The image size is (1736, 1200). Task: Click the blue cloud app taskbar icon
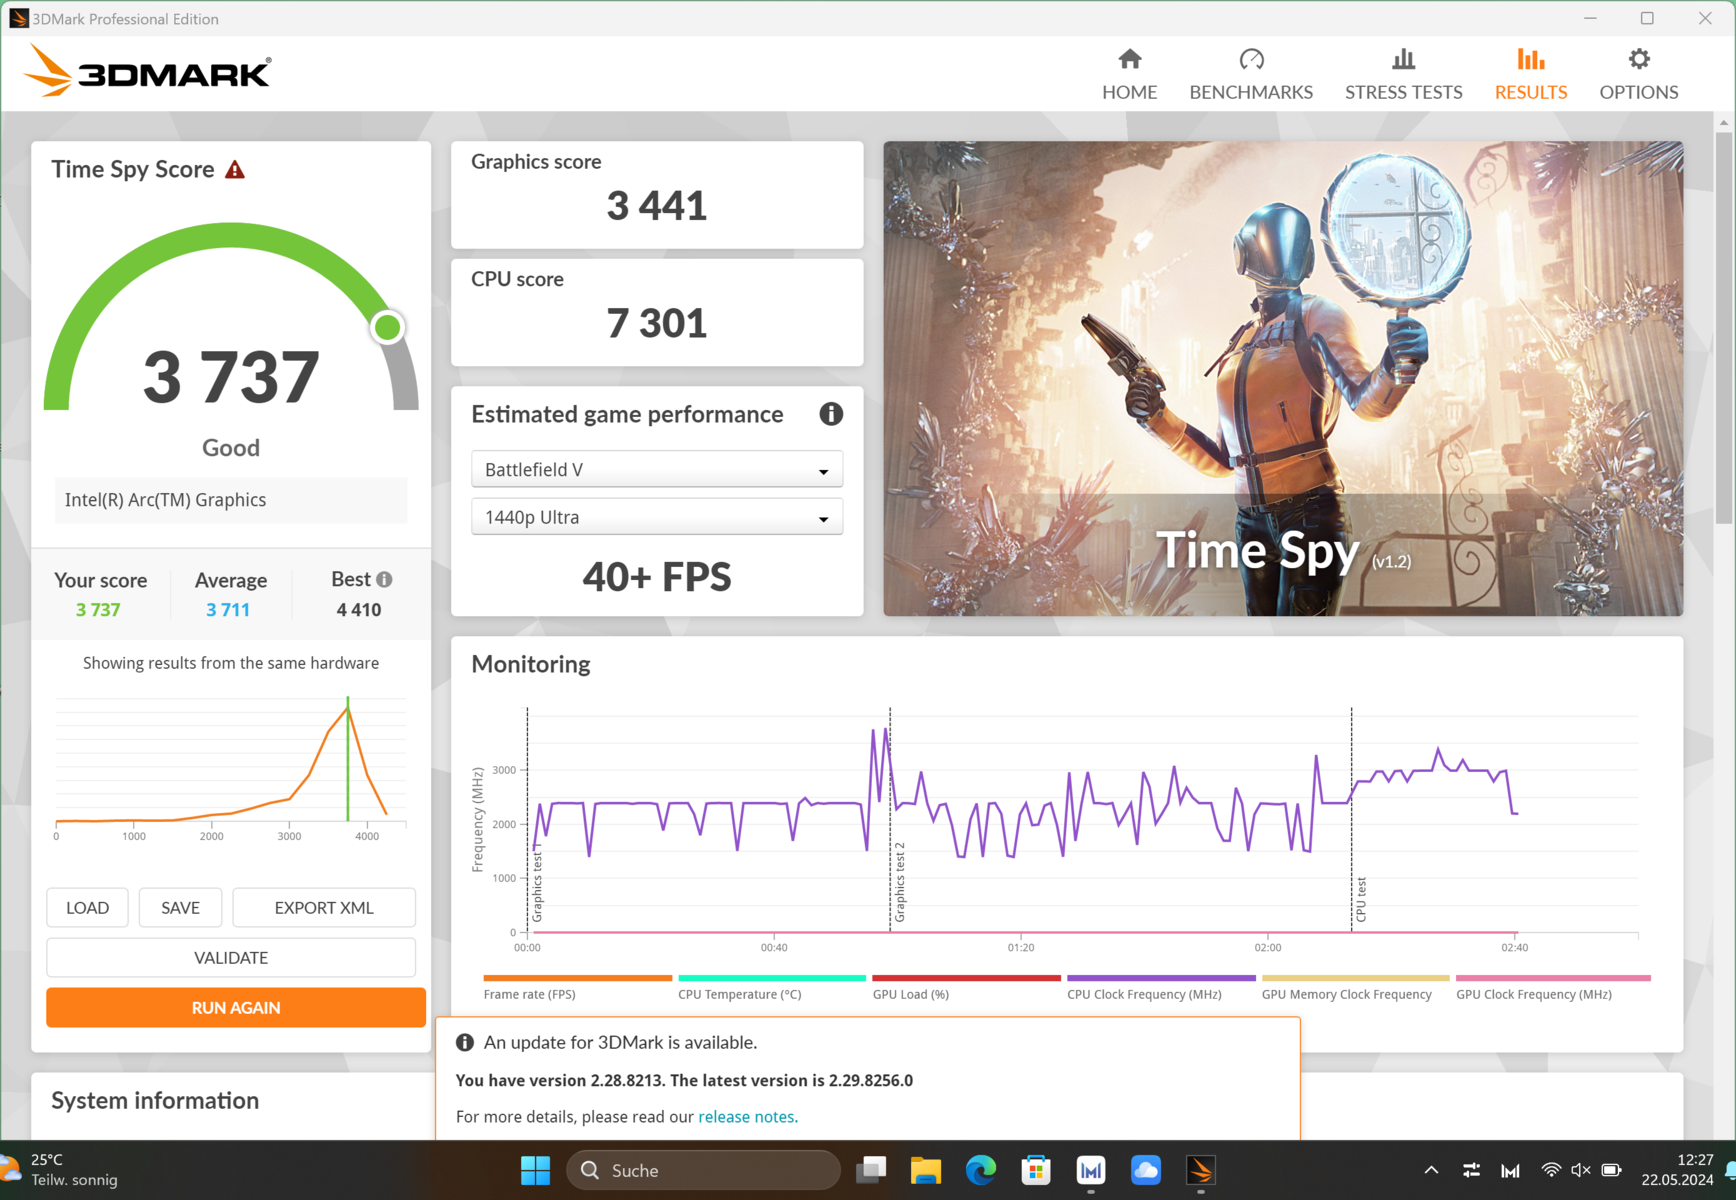(x=1146, y=1170)
